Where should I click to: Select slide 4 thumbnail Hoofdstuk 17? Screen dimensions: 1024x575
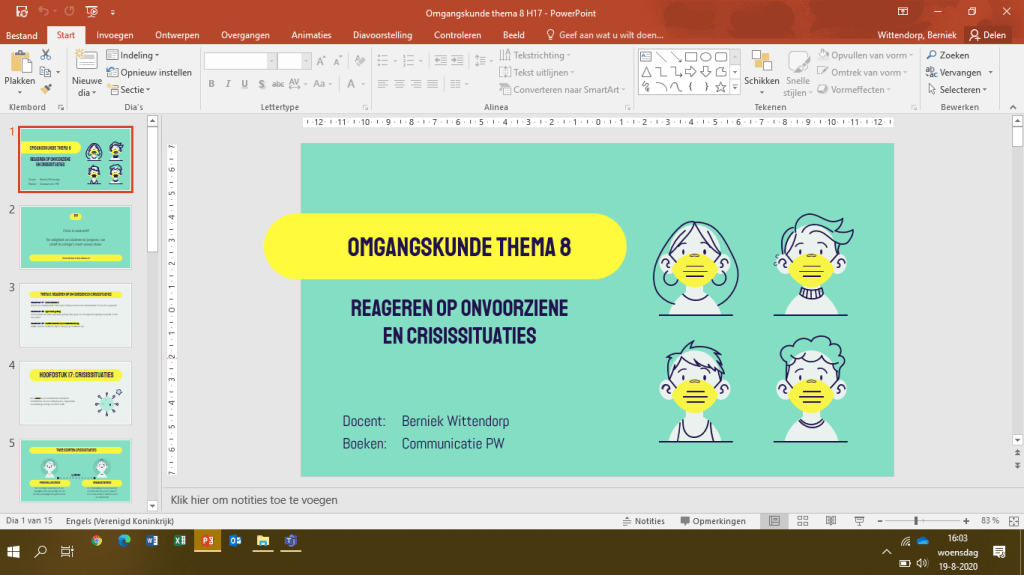[75, 393]
